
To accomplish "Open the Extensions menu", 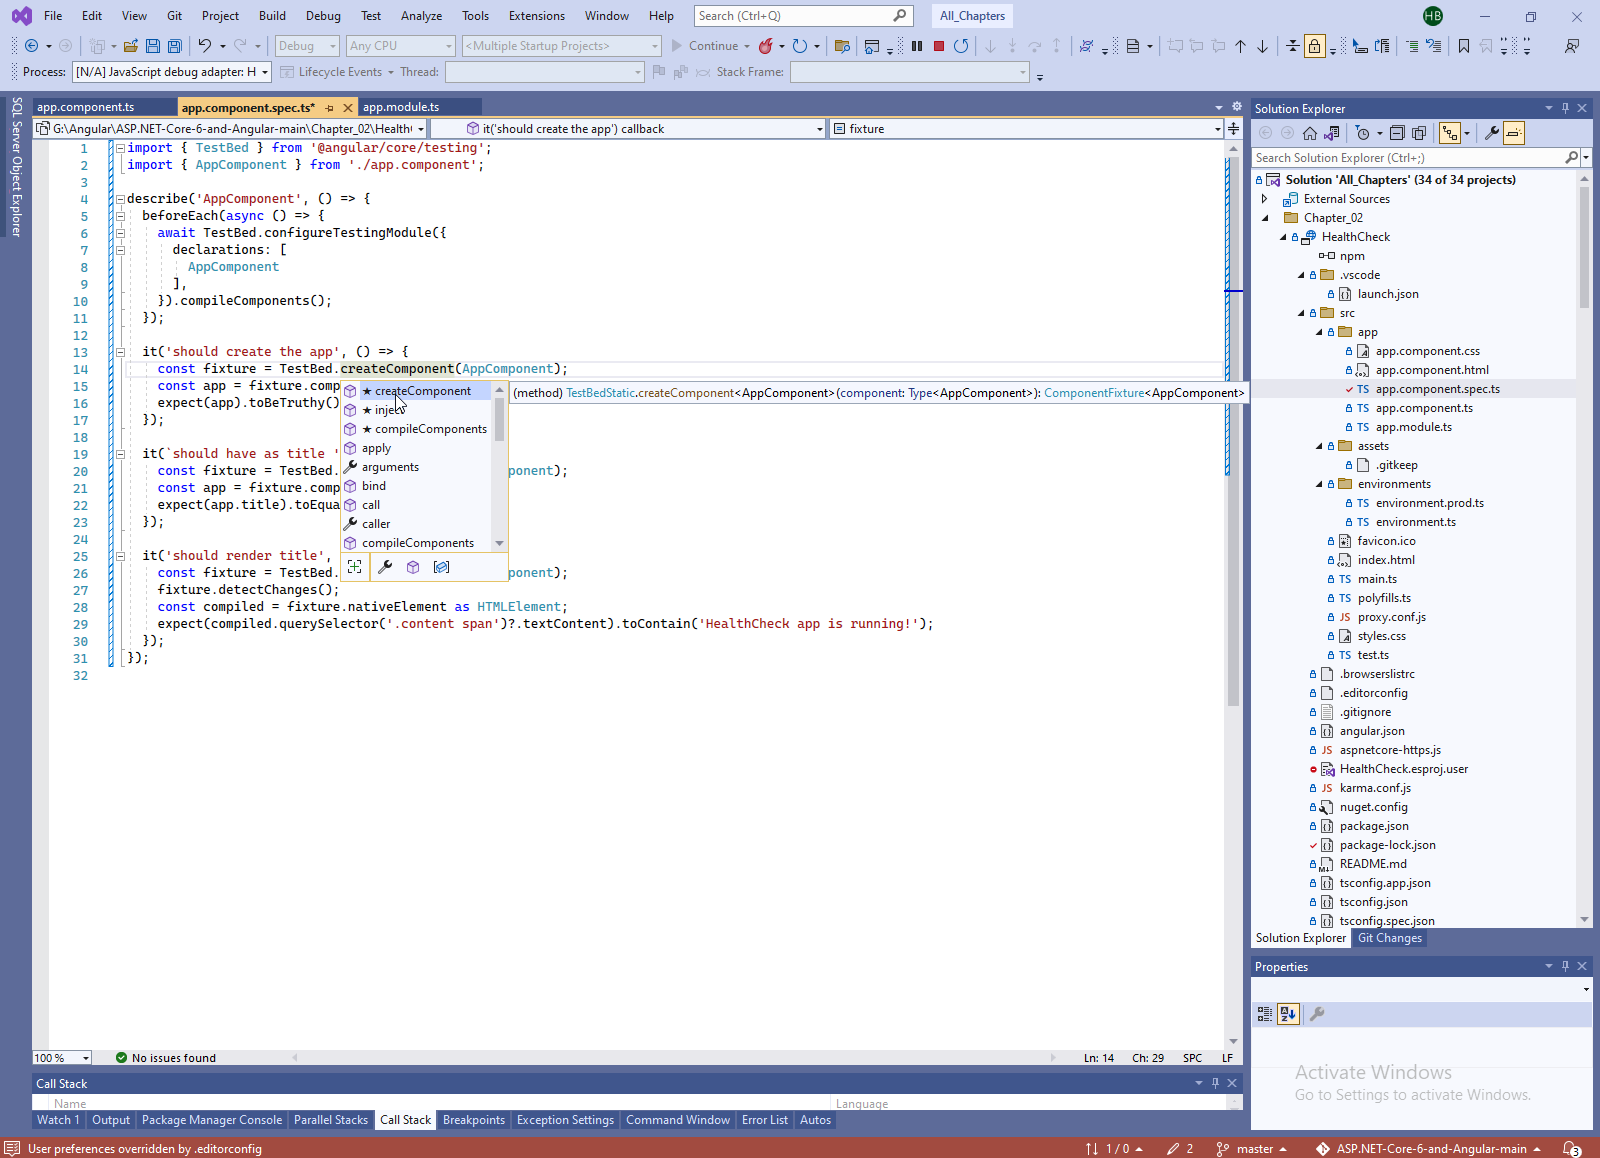I will (x=536, y=16).
